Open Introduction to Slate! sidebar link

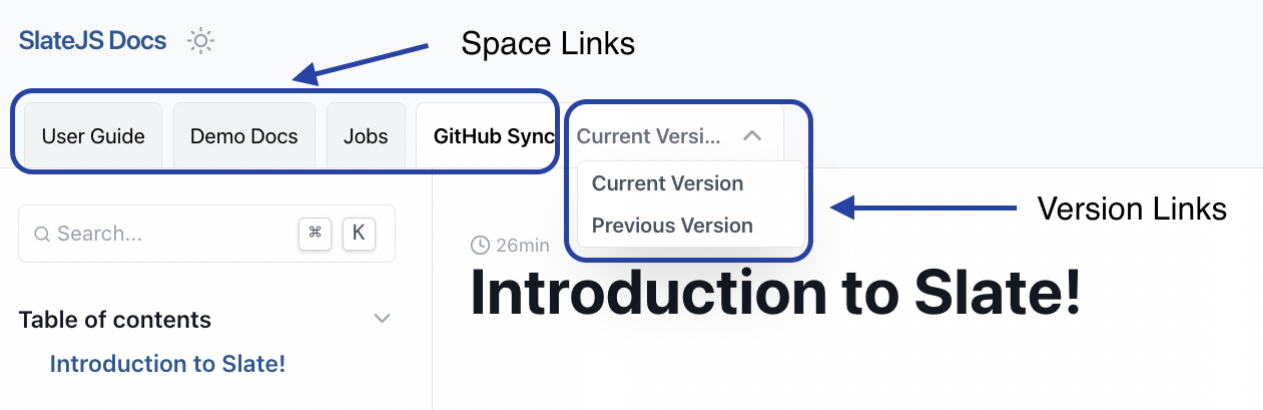168,364
